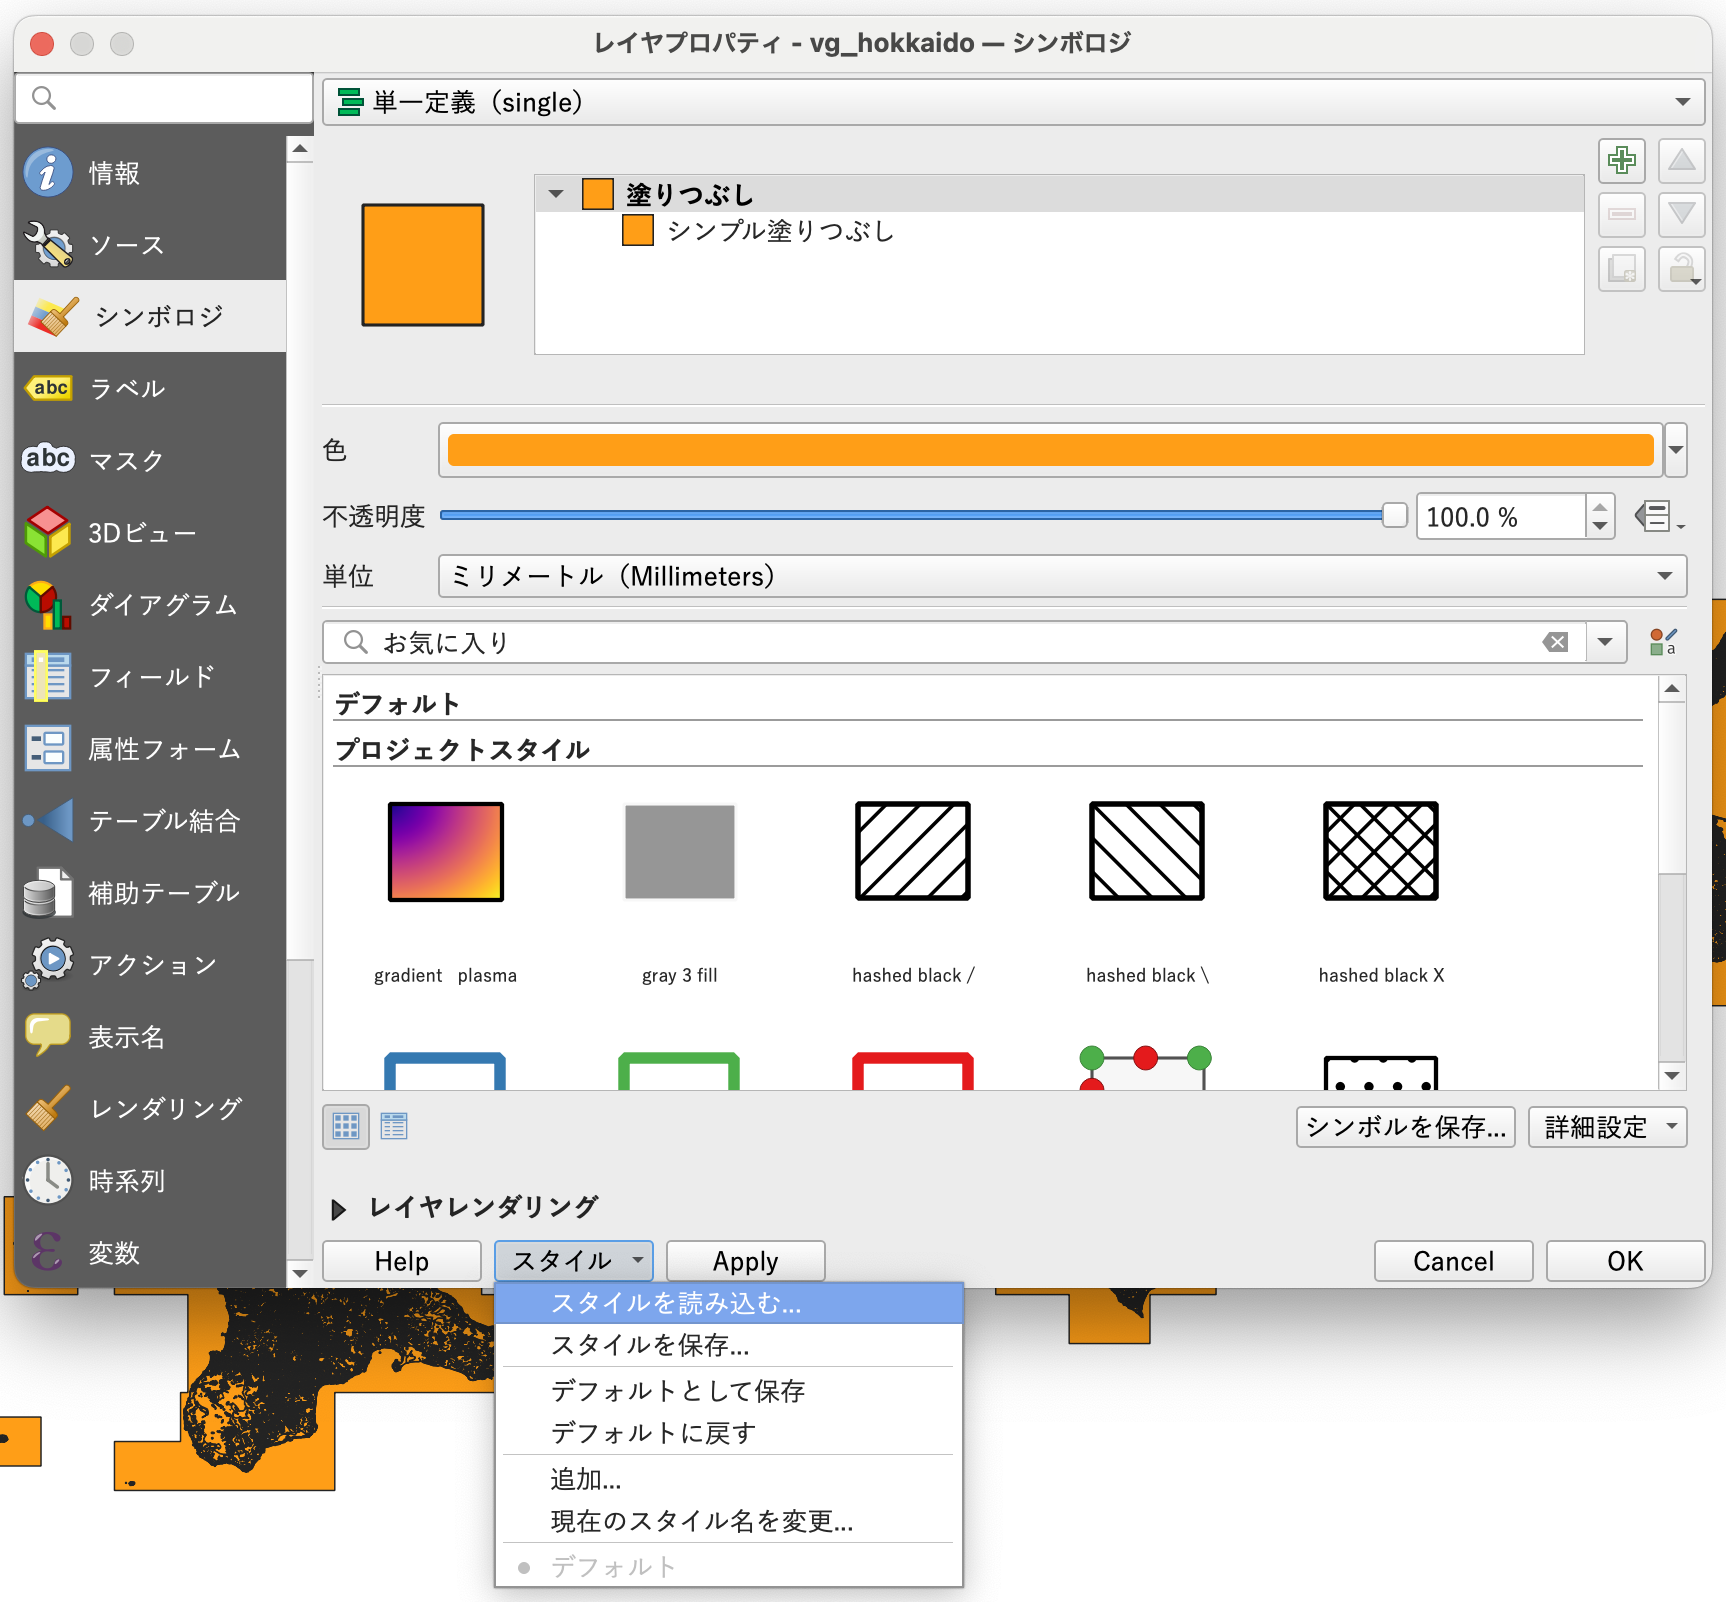Viewport: 1726px width, 1602px height.
Task: Open the ダイアグラム settings panel
Action: click(160, 604)
